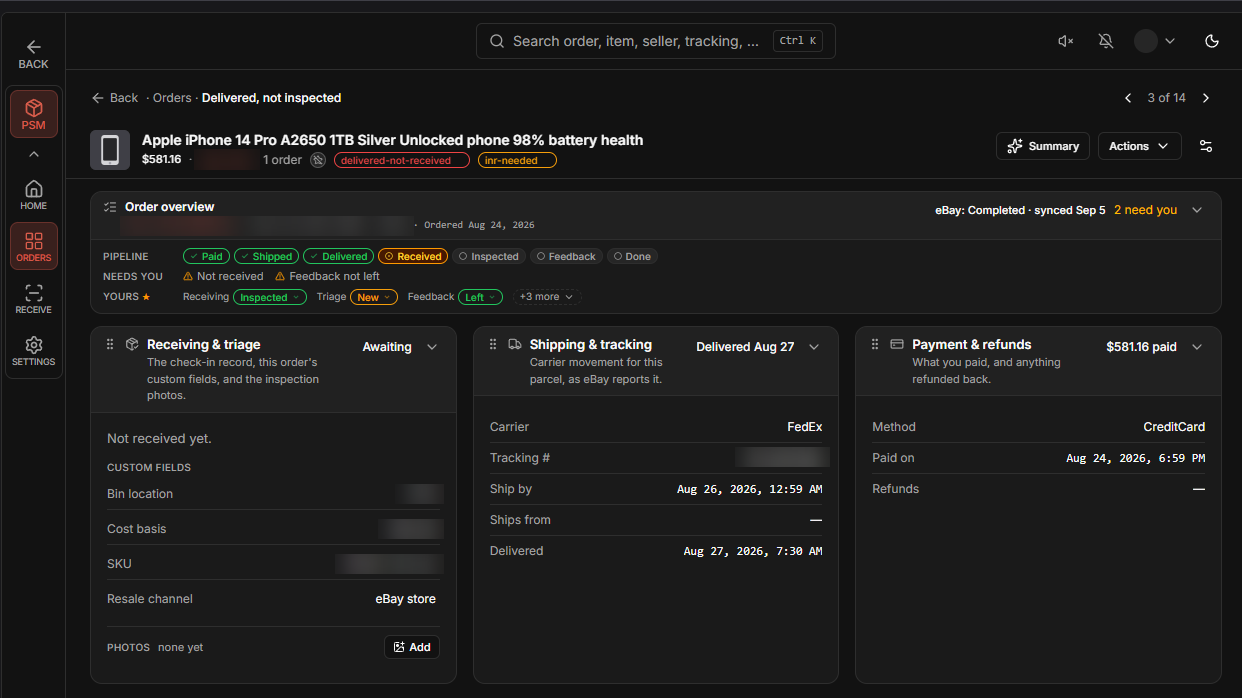
Task: Toggle the sound mute icon
Action: click(x=1066, y=41)
